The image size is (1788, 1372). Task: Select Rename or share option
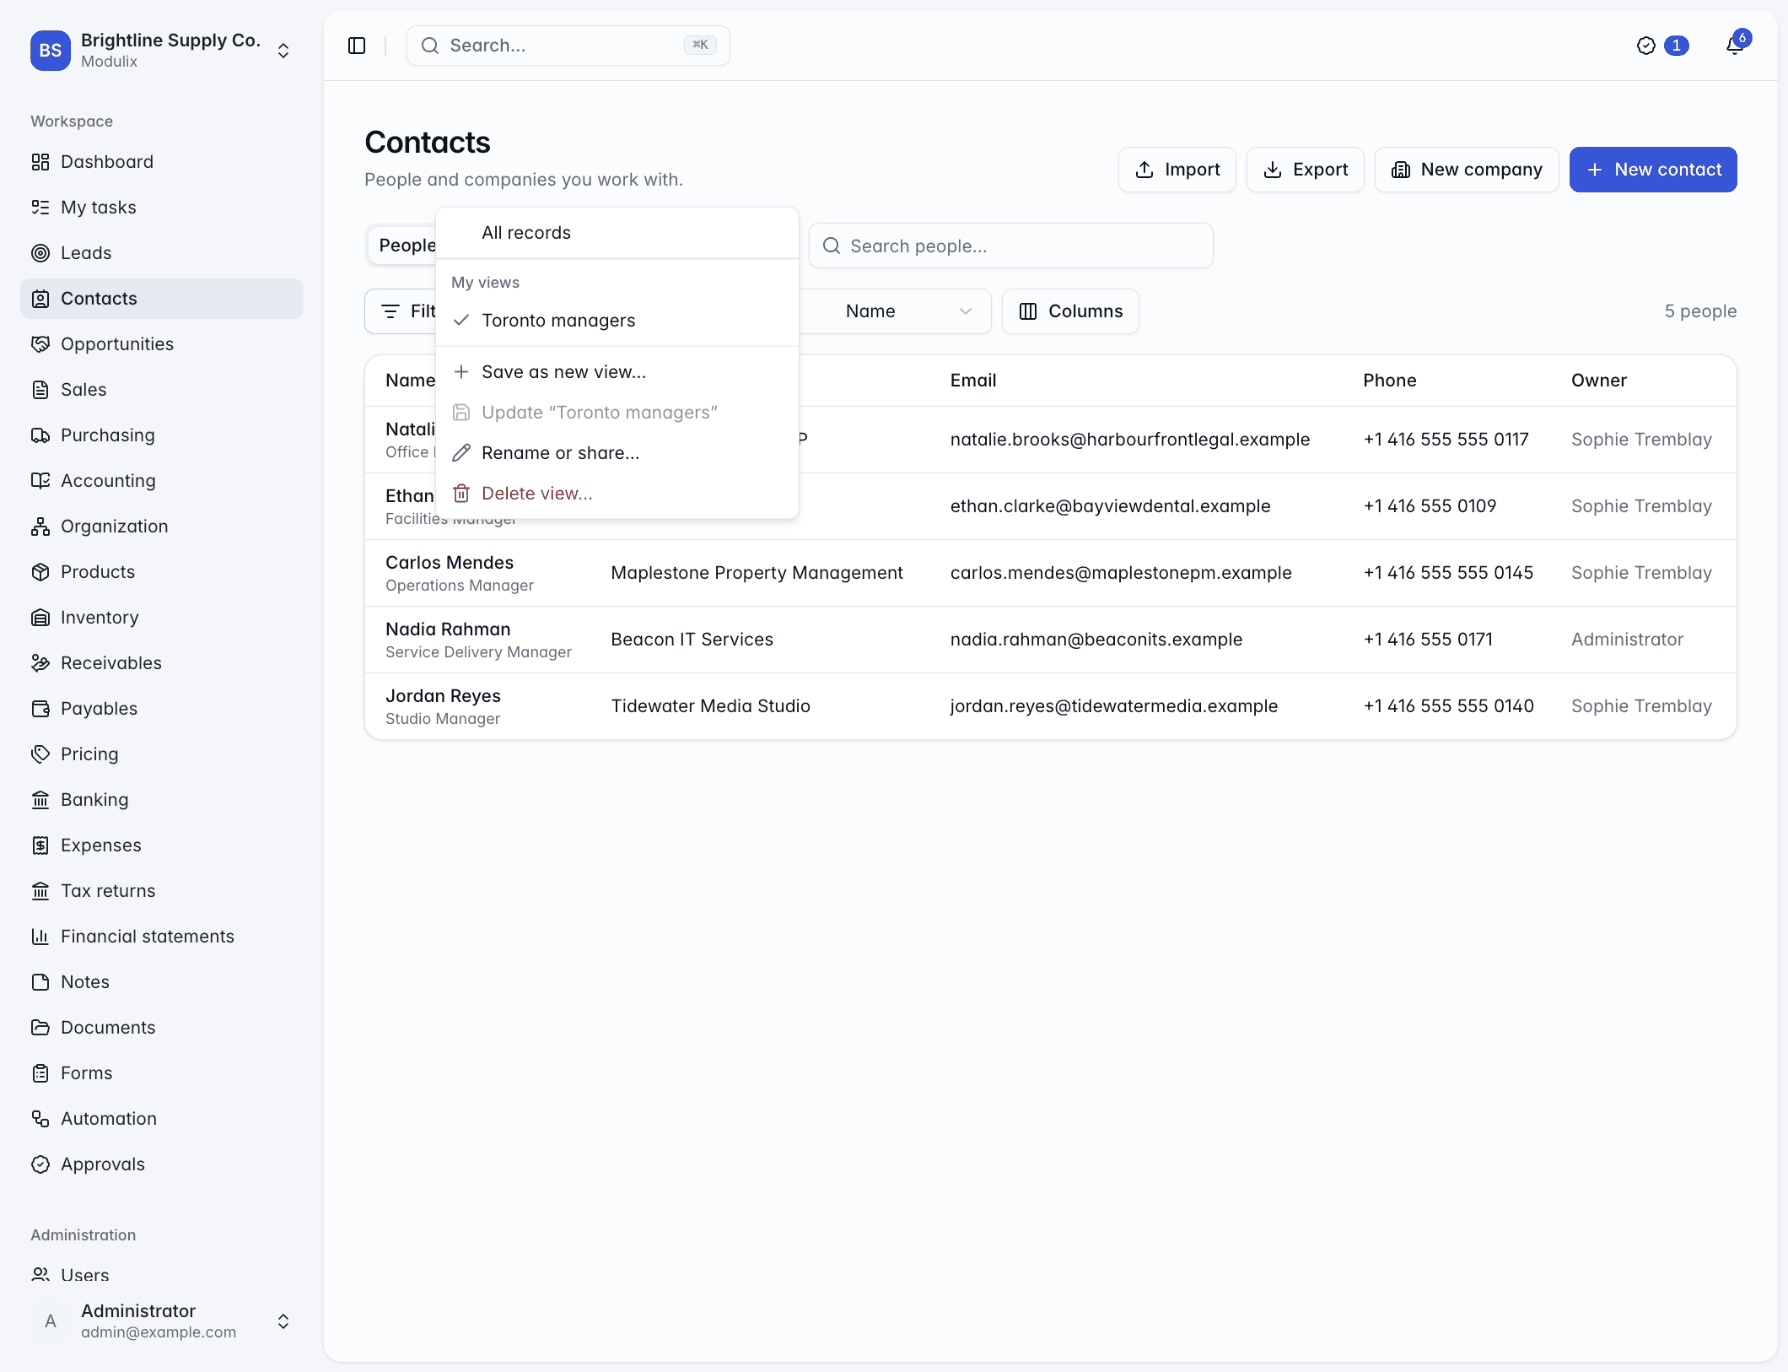617,453
